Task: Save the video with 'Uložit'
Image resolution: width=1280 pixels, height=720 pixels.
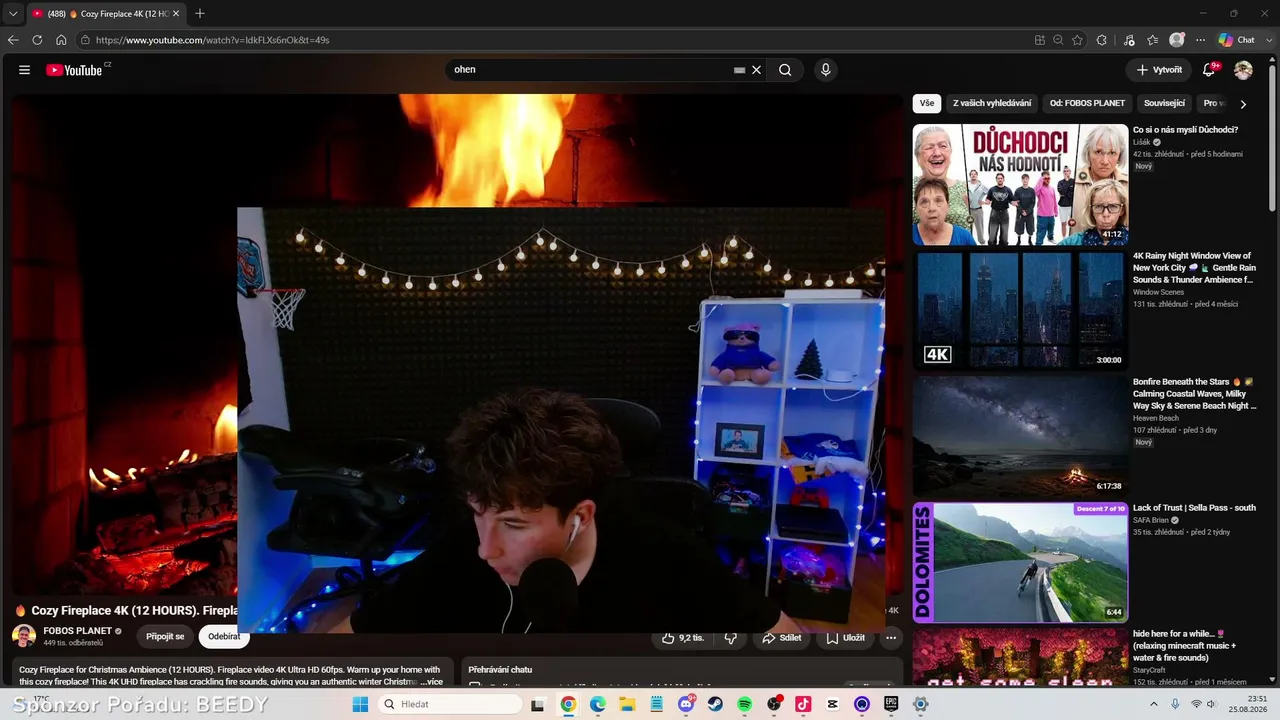Action: click(x=845, y=638)
